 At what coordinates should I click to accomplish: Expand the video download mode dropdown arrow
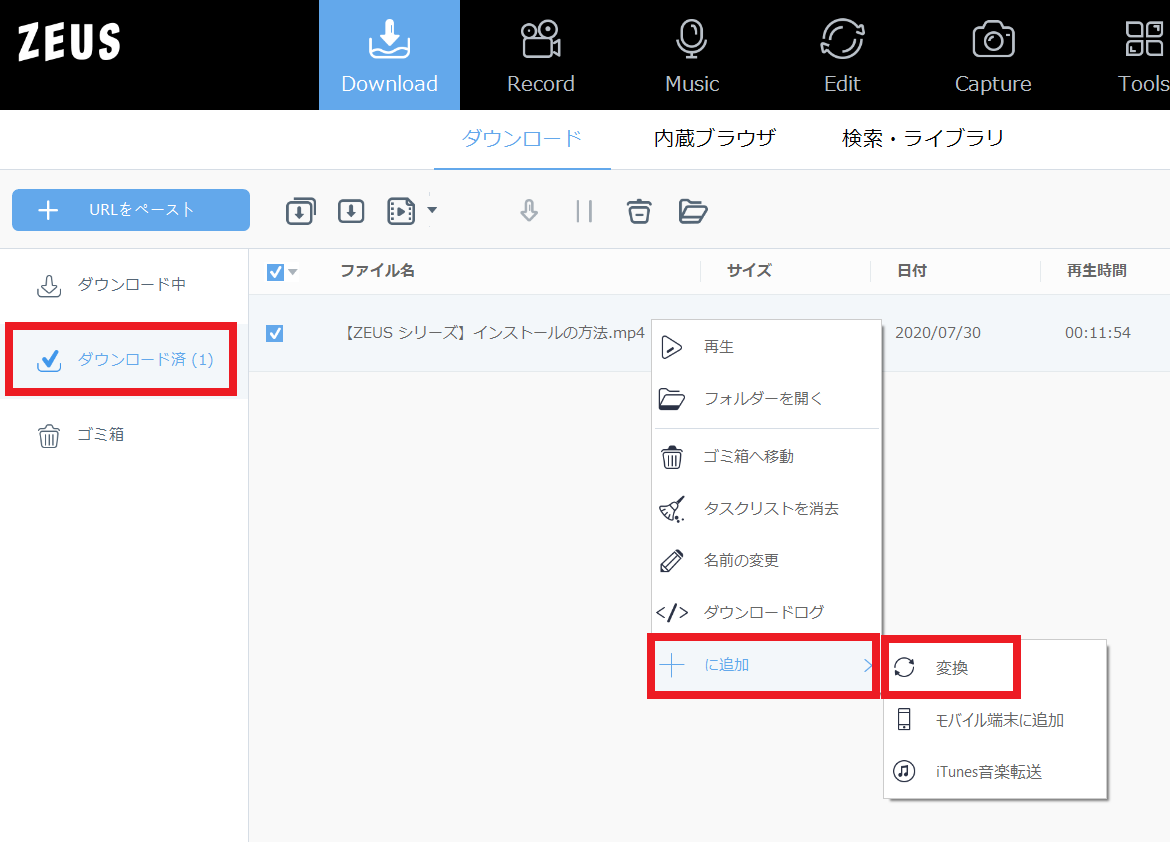[432, 210]
